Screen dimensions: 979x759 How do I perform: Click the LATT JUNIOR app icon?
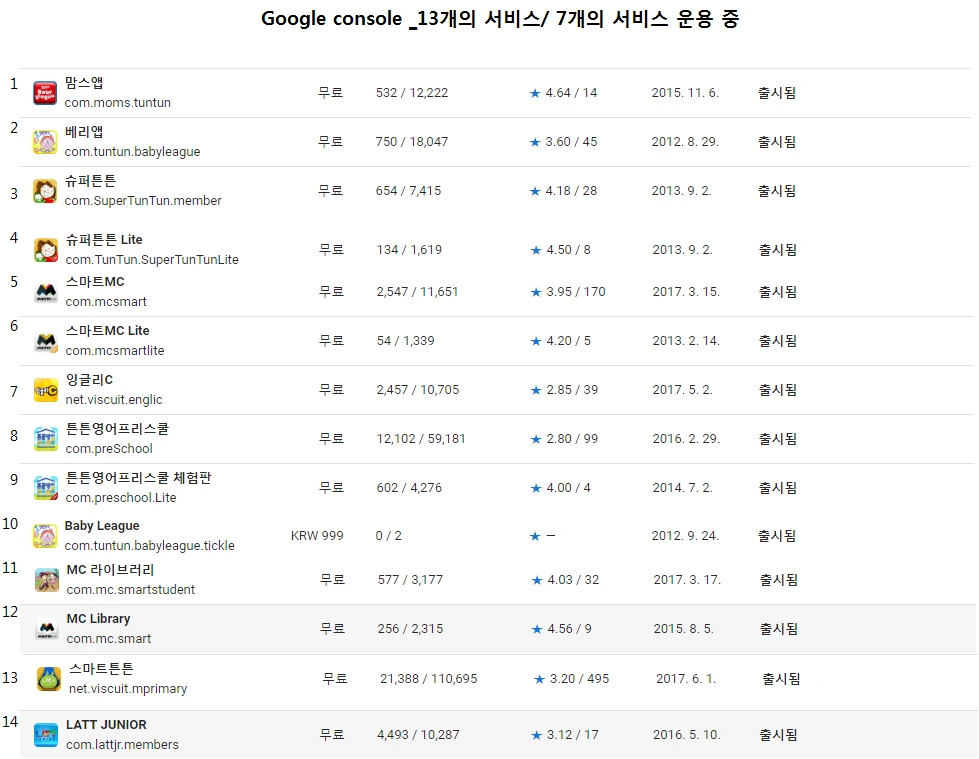[46, 734]
